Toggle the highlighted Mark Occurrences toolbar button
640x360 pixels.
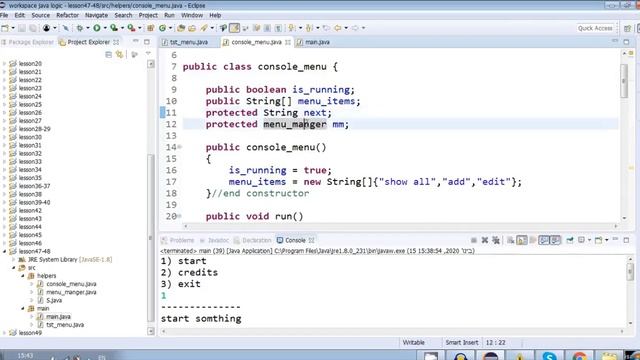pyautogui.click(x=234, y=28)
